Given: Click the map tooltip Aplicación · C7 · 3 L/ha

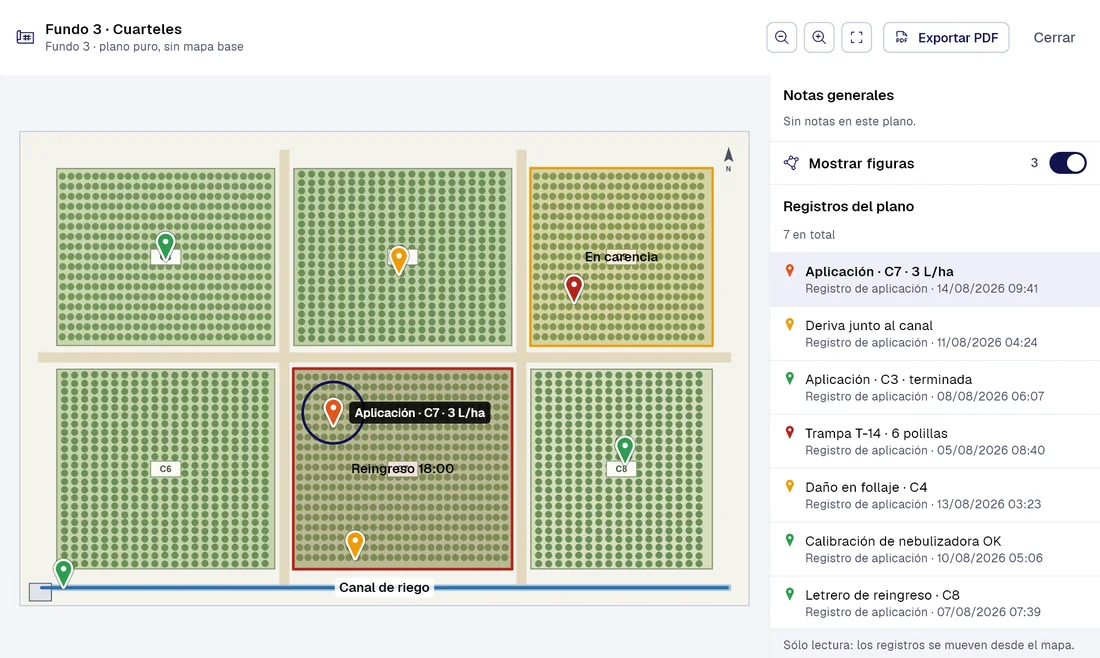Looking at the screenshot, I should 420,412.
